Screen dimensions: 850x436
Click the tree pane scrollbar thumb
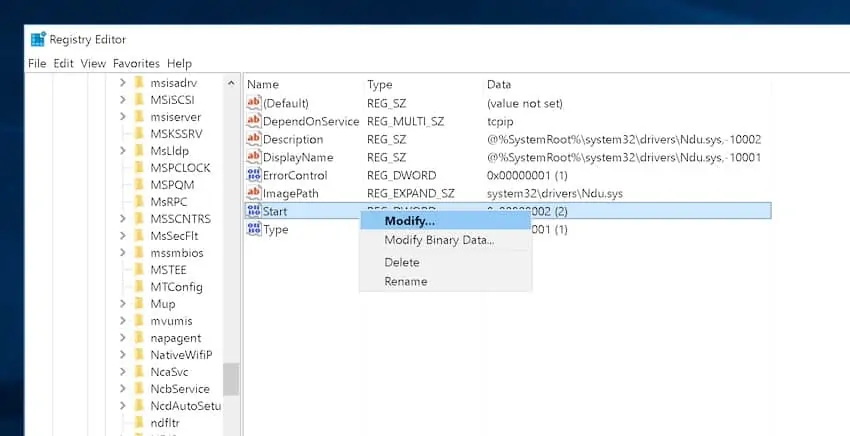coord(231,379)
